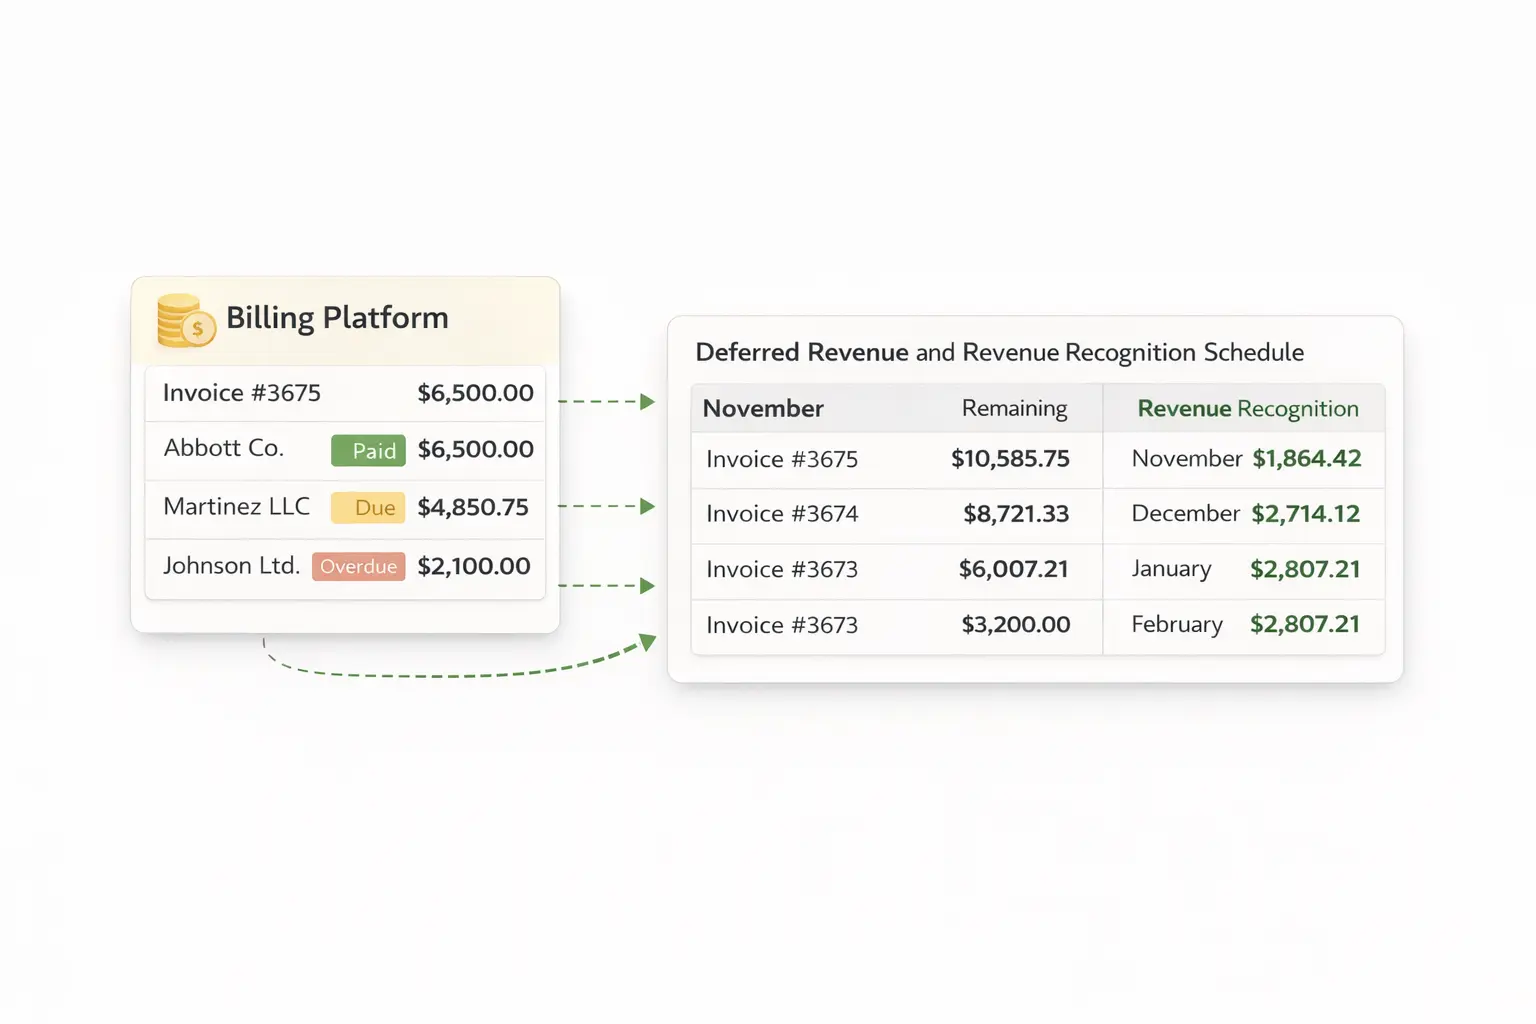The image size is (1536, 1024).
Task: Select Invoice #3674 row in the schedule
Action: (782, 514)
